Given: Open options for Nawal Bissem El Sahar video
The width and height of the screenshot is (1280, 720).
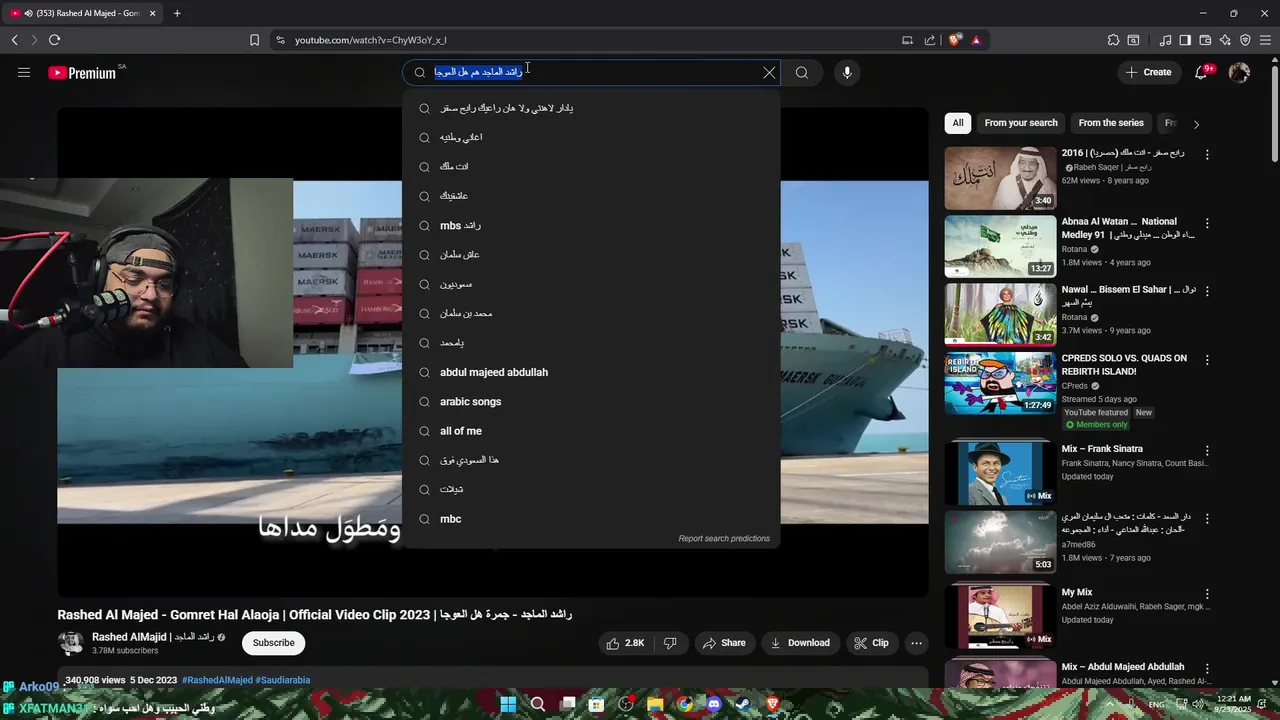Looking at the screenshot, I should (x=1207, y=292).
